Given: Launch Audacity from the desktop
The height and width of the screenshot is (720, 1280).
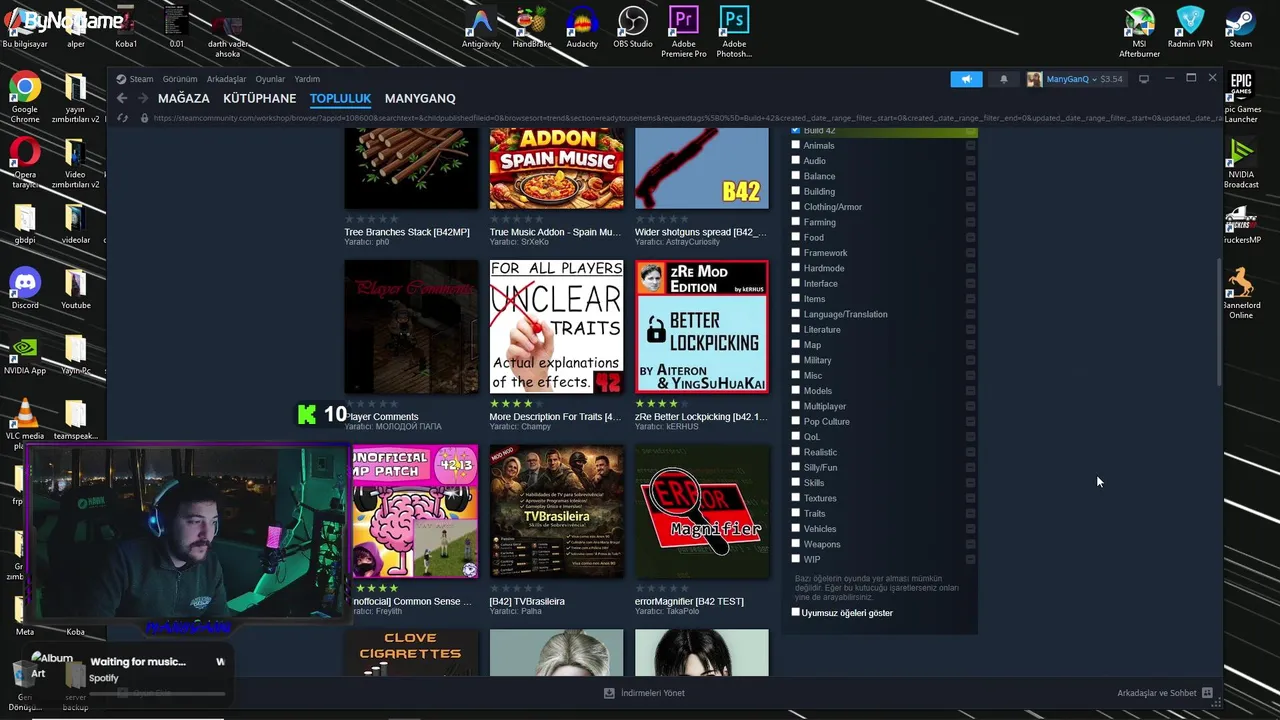Looking at the screenshot, I should pyautogui.click(x=582, y=28).
